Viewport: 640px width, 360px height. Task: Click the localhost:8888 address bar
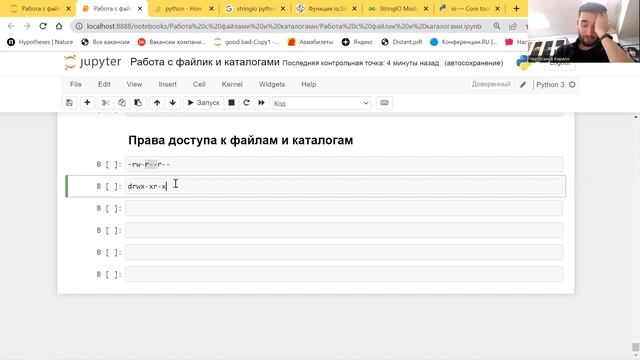[x=284, y=26]
